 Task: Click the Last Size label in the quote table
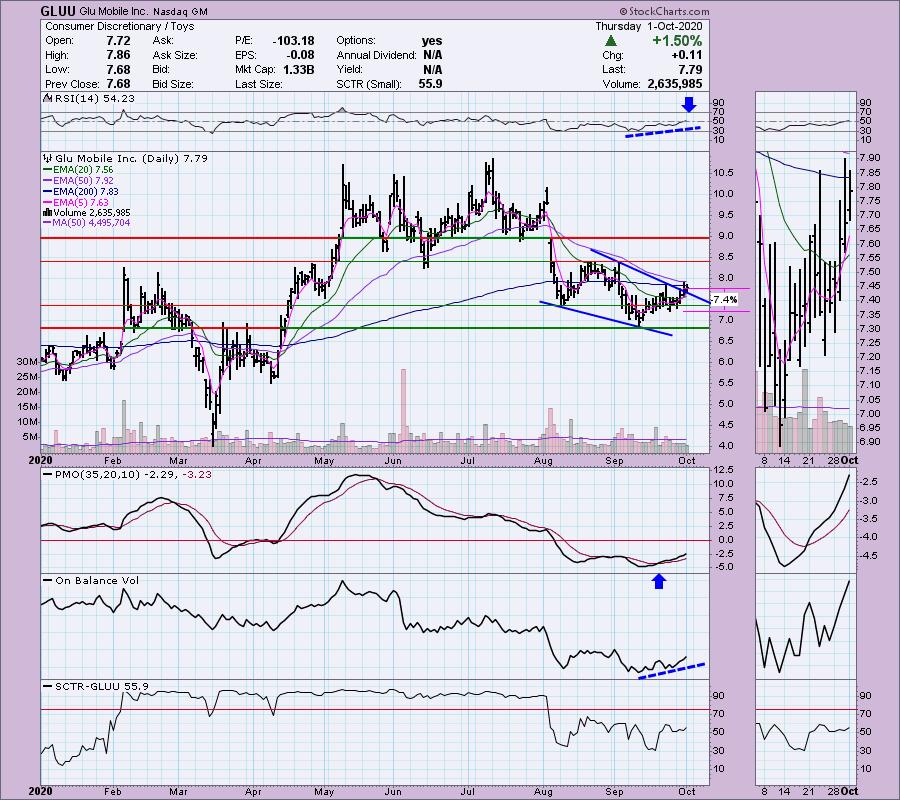tap(259, 84)
